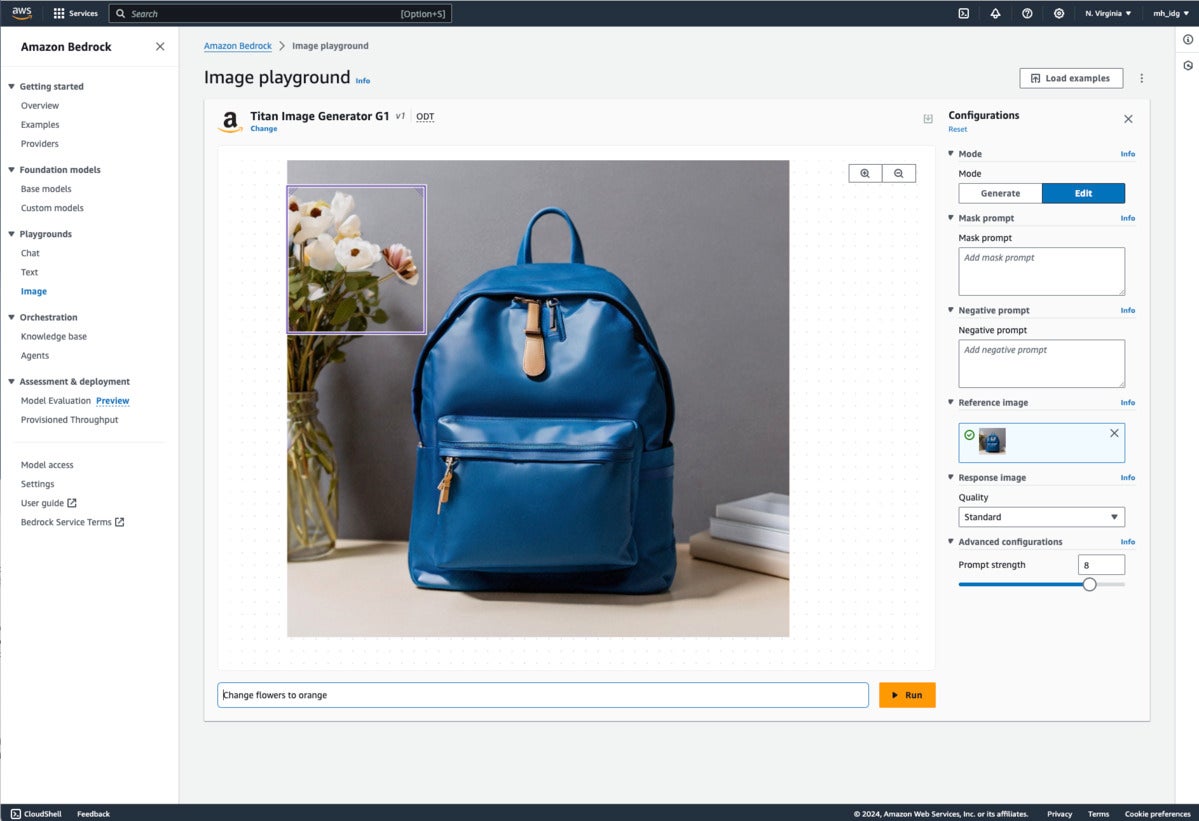Image resolution: width=1199 pixels, height=821 pixels.
Task: Click the Change flowers to orange prompt field
Action: [543, 695]
